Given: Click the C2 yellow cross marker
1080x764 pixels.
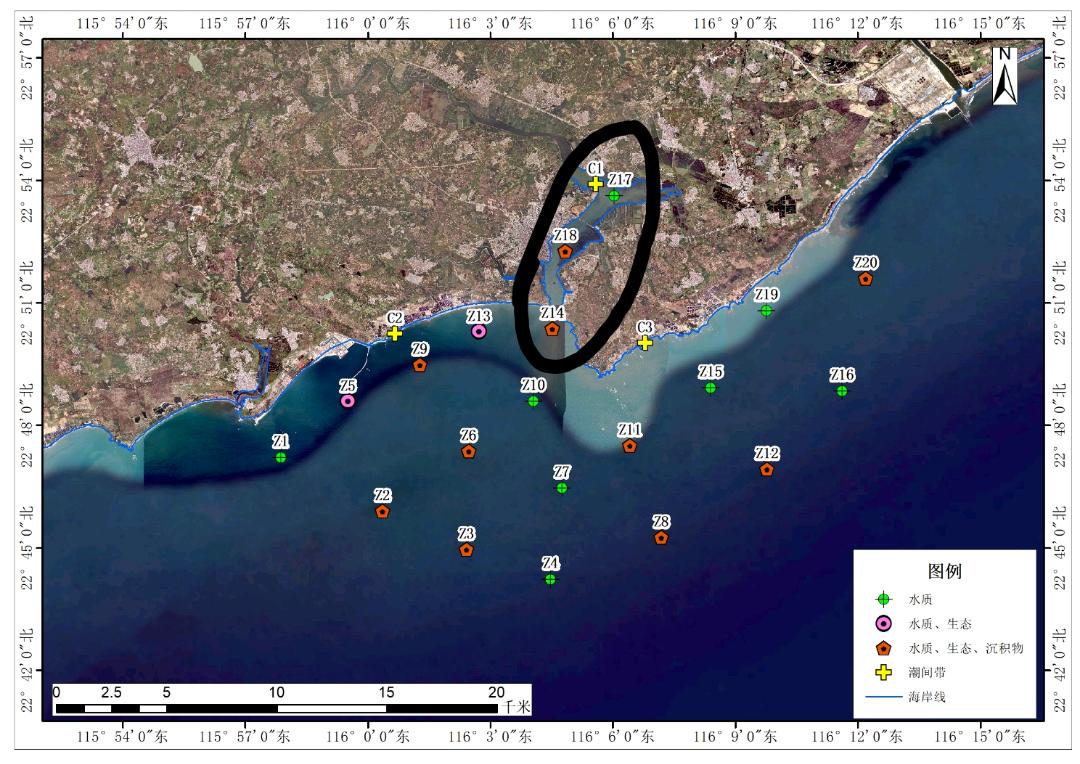Looking at the screenshot, I should [x=394, y=333].
